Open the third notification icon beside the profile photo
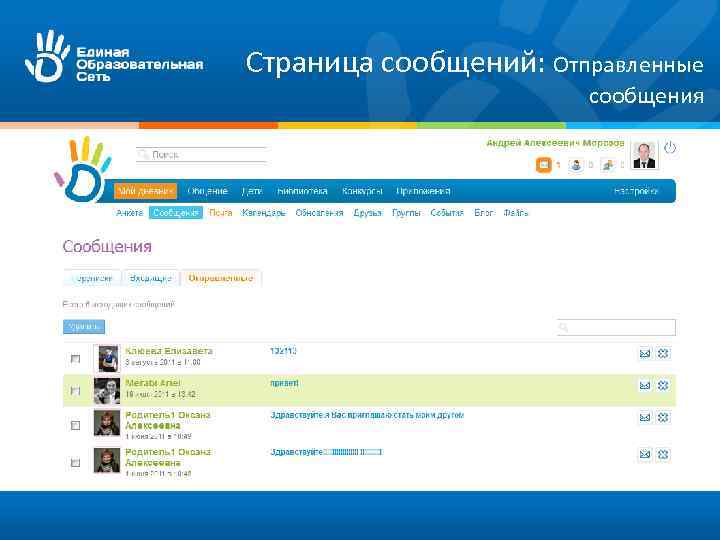Viewport: 720px width, 540px height. tap(608, 165)
